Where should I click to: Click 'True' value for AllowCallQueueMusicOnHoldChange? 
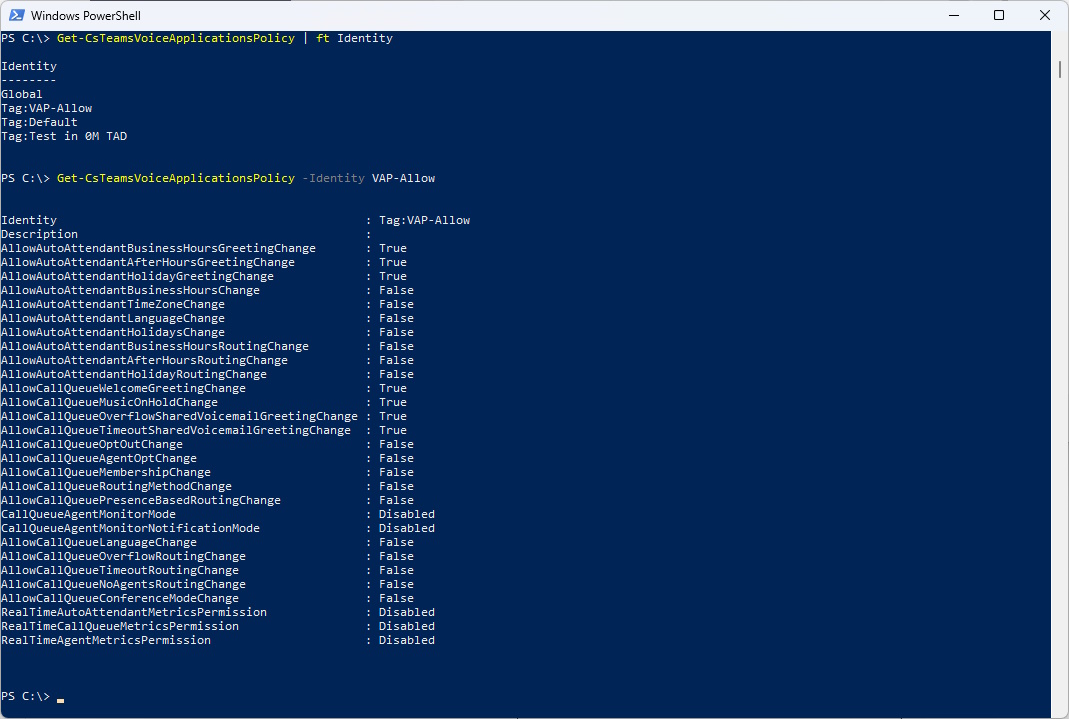click(393, 401)
